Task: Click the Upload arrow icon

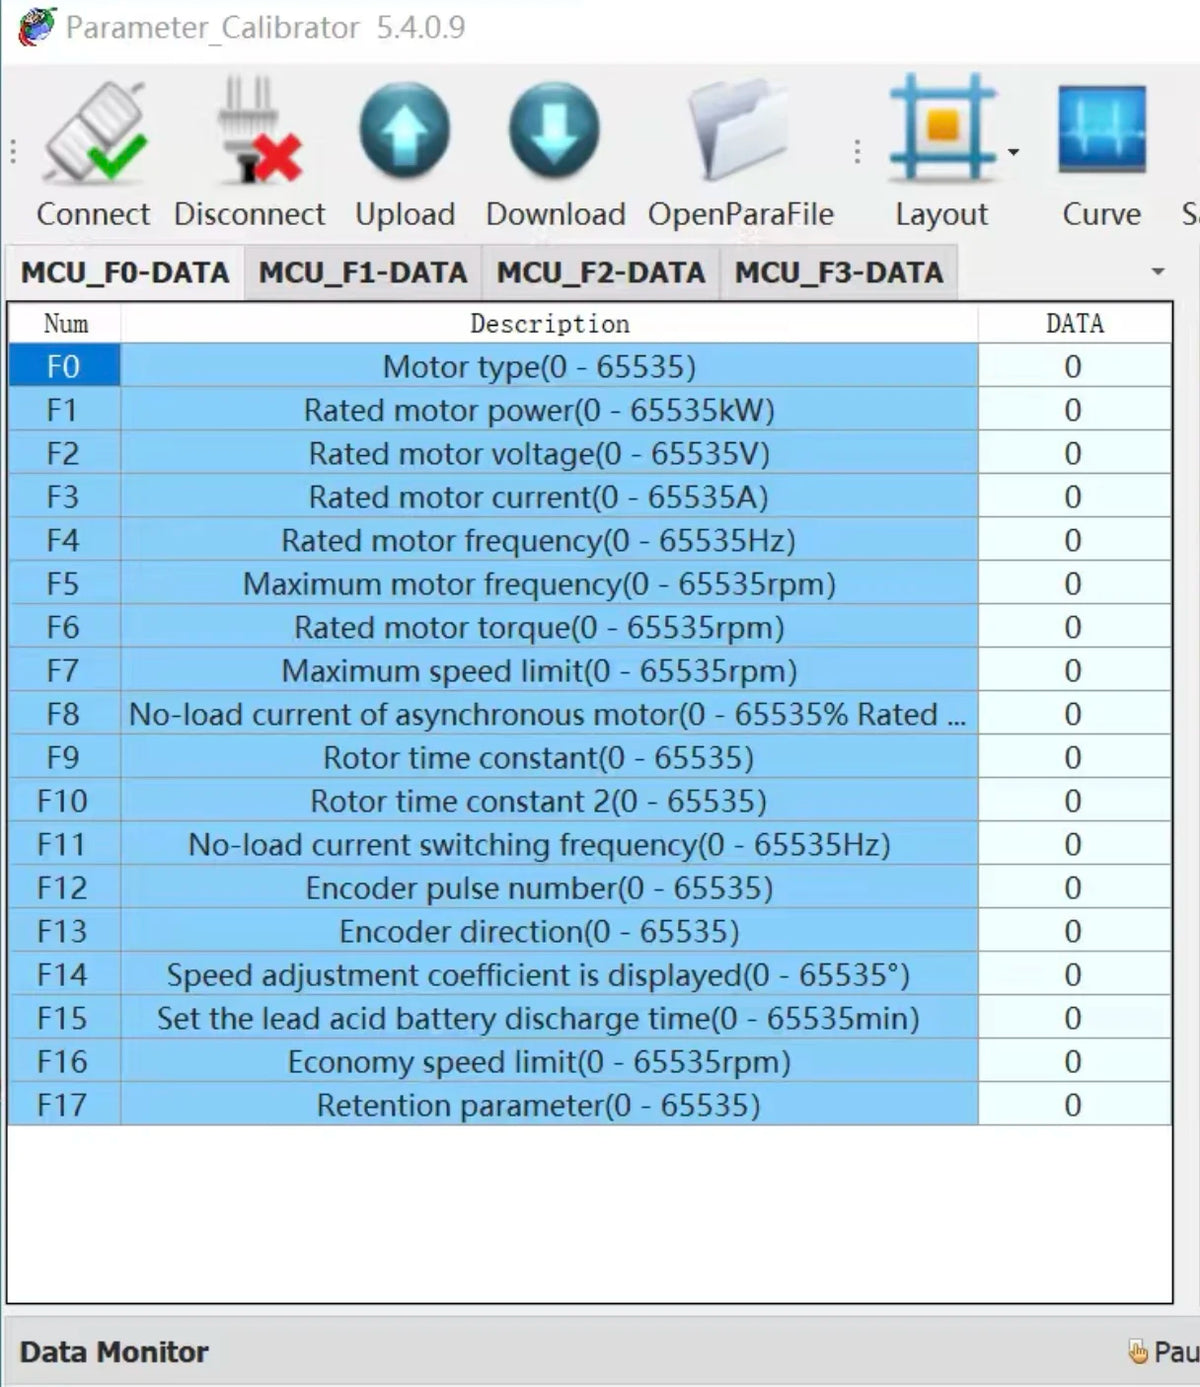Action: [405, 131]
